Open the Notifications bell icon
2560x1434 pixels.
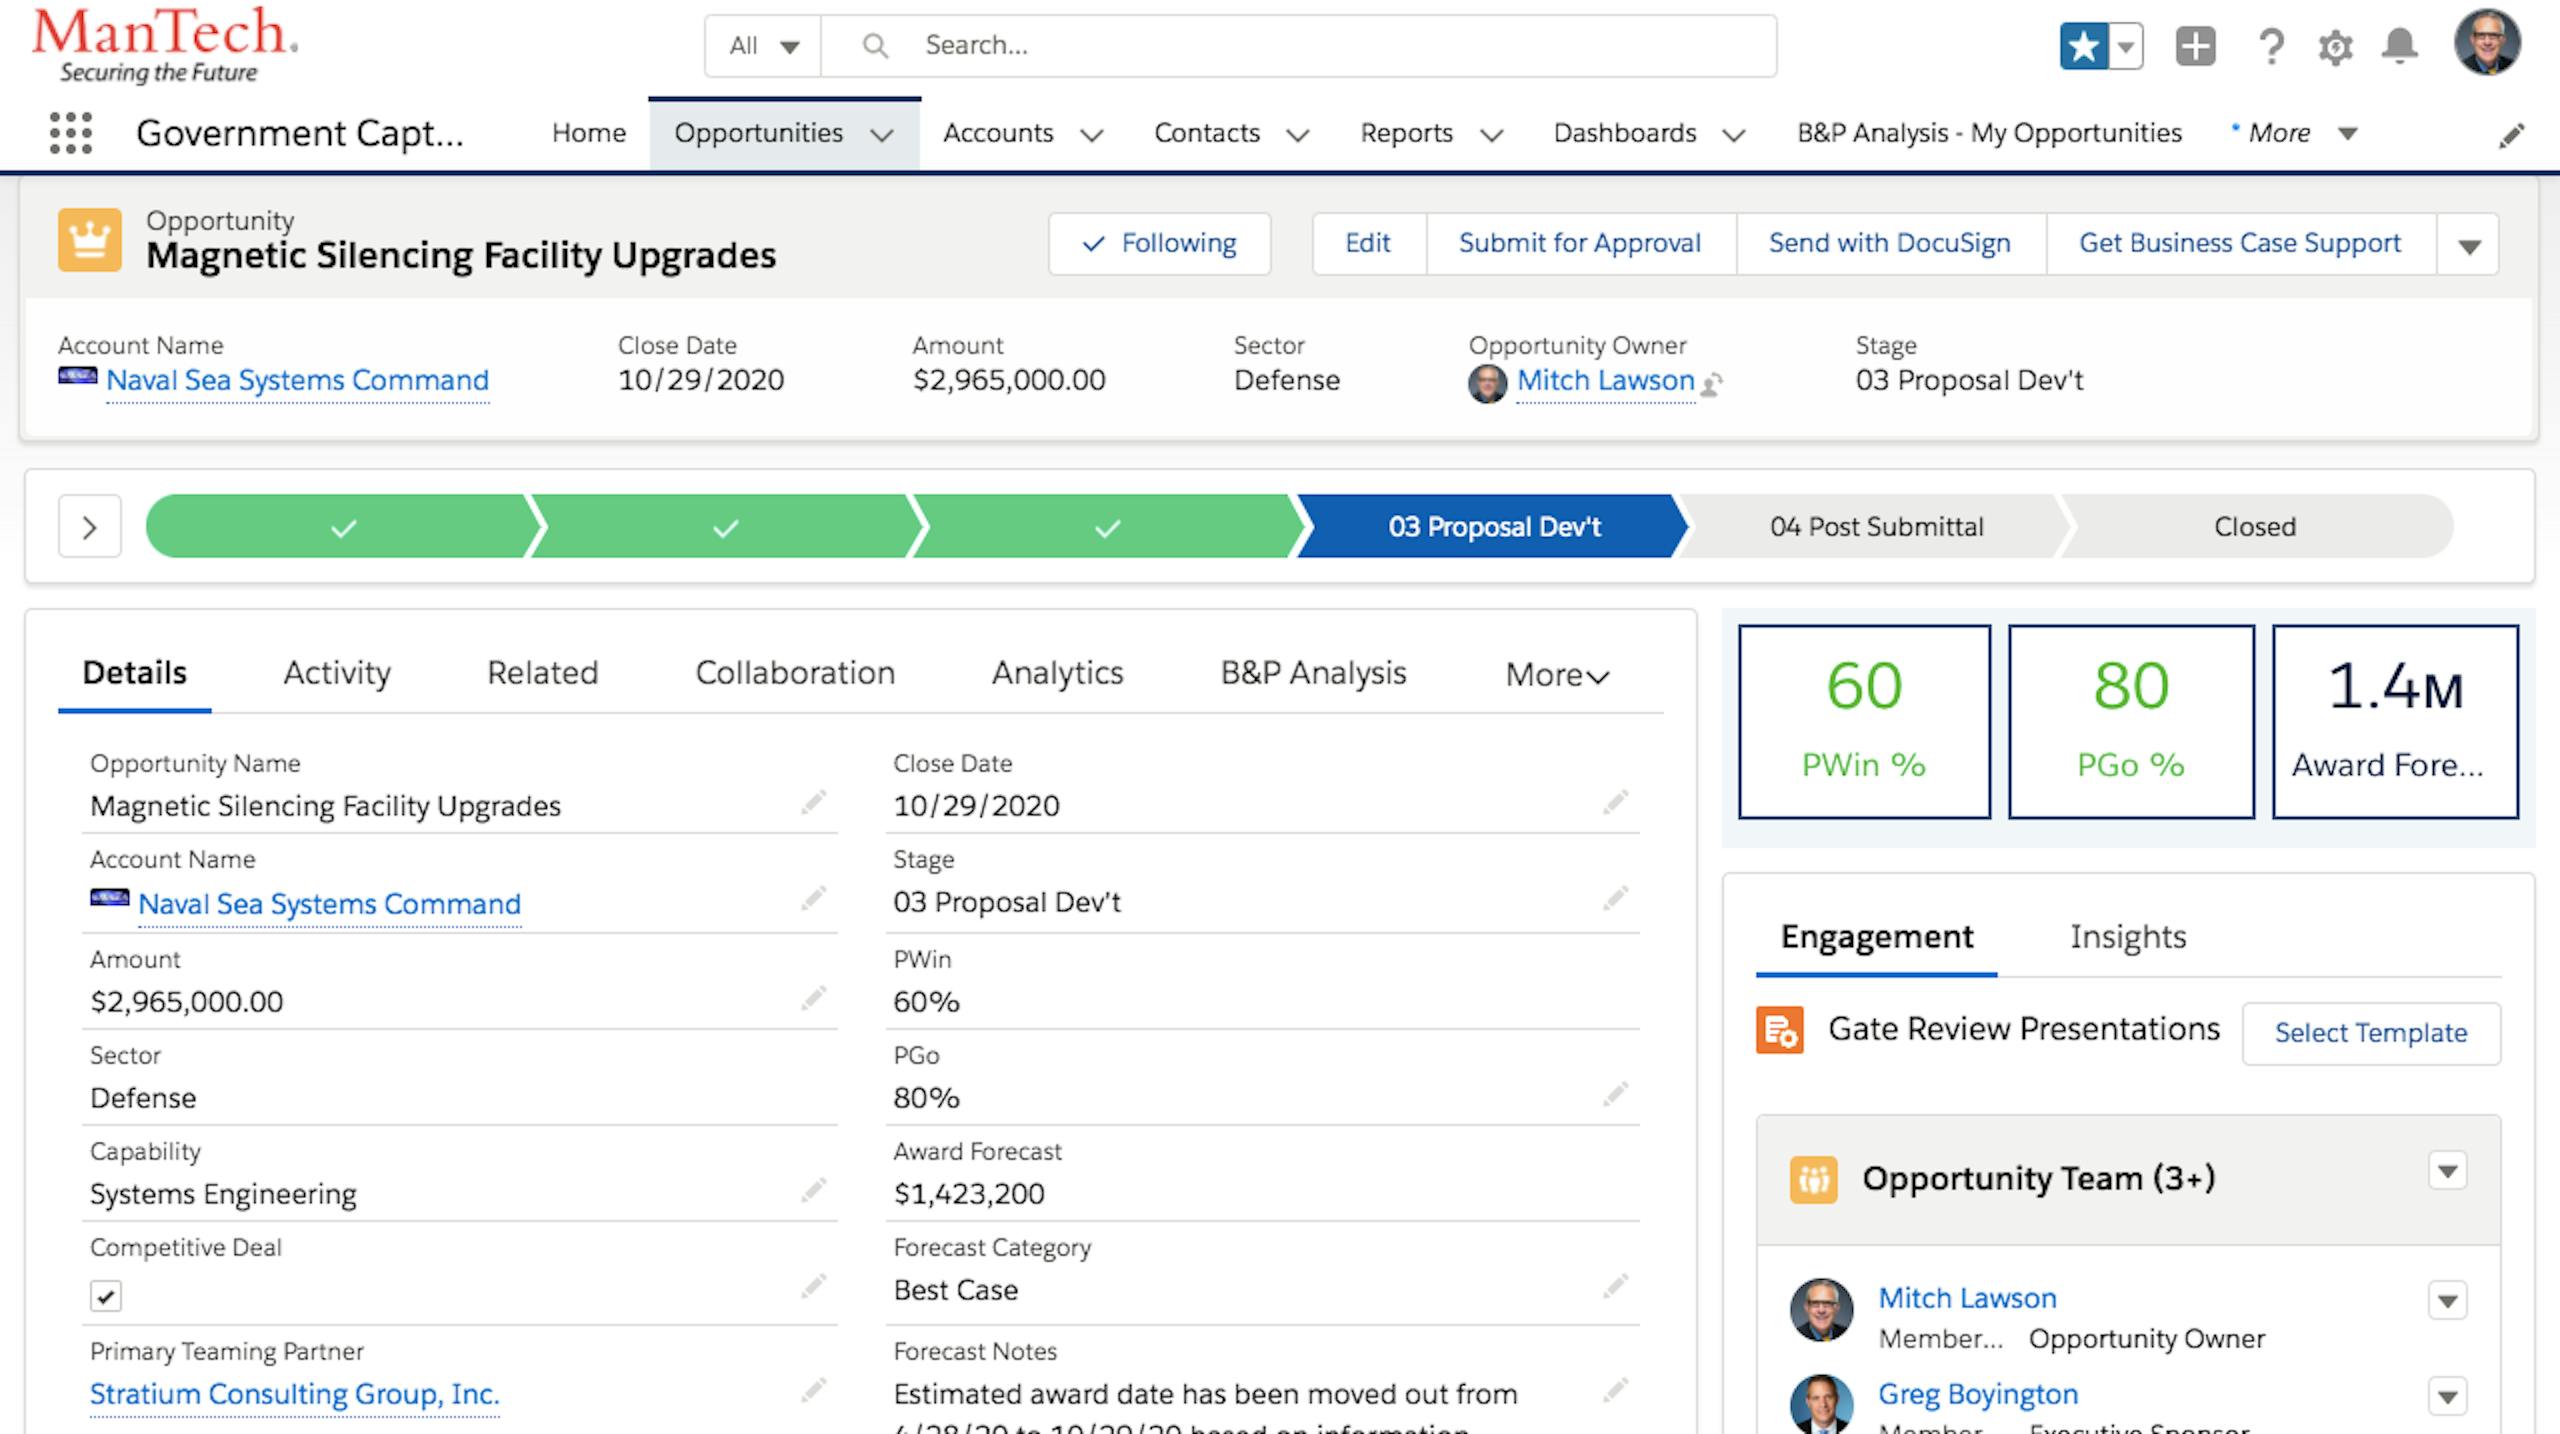click(x=2399, y=46)
